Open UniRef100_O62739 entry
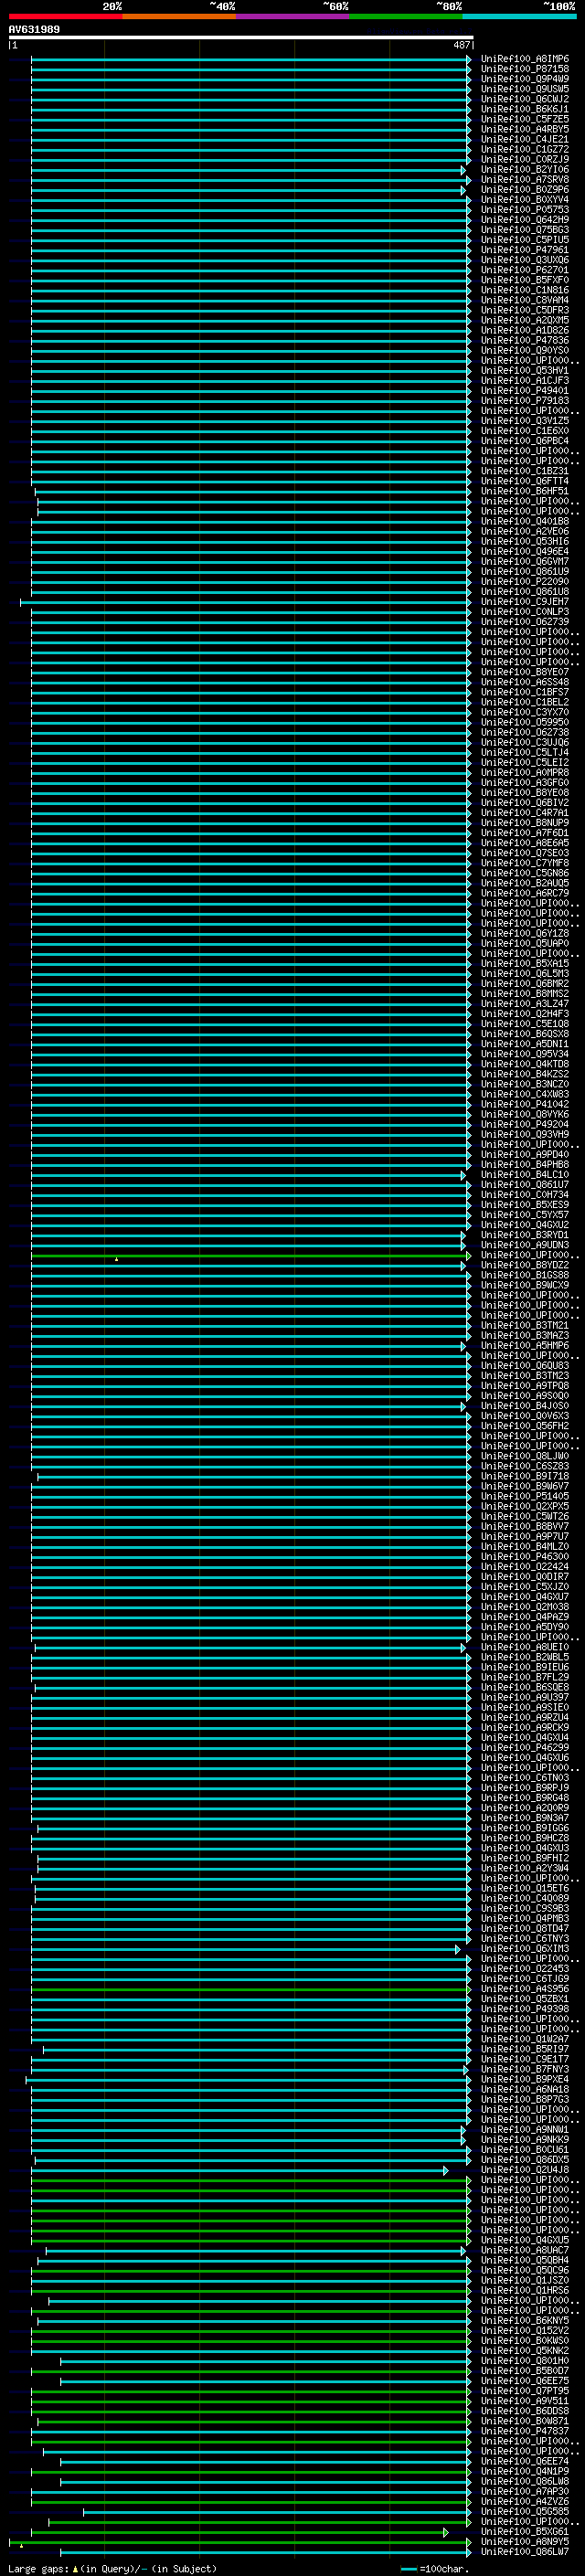This screenshot has height=2576, width=585. tap(524, 622)
